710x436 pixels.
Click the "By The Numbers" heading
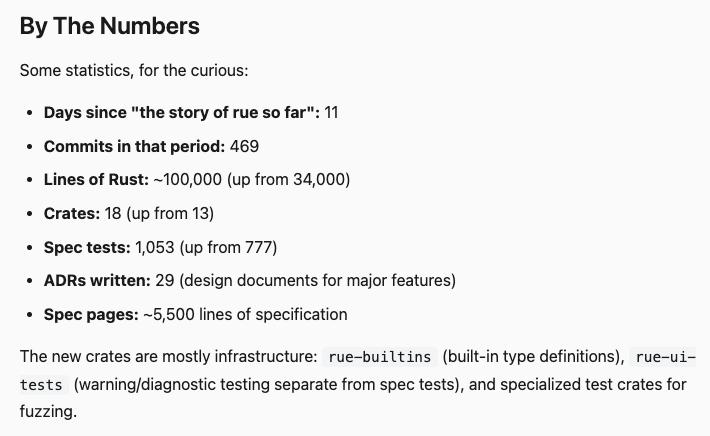110,27
